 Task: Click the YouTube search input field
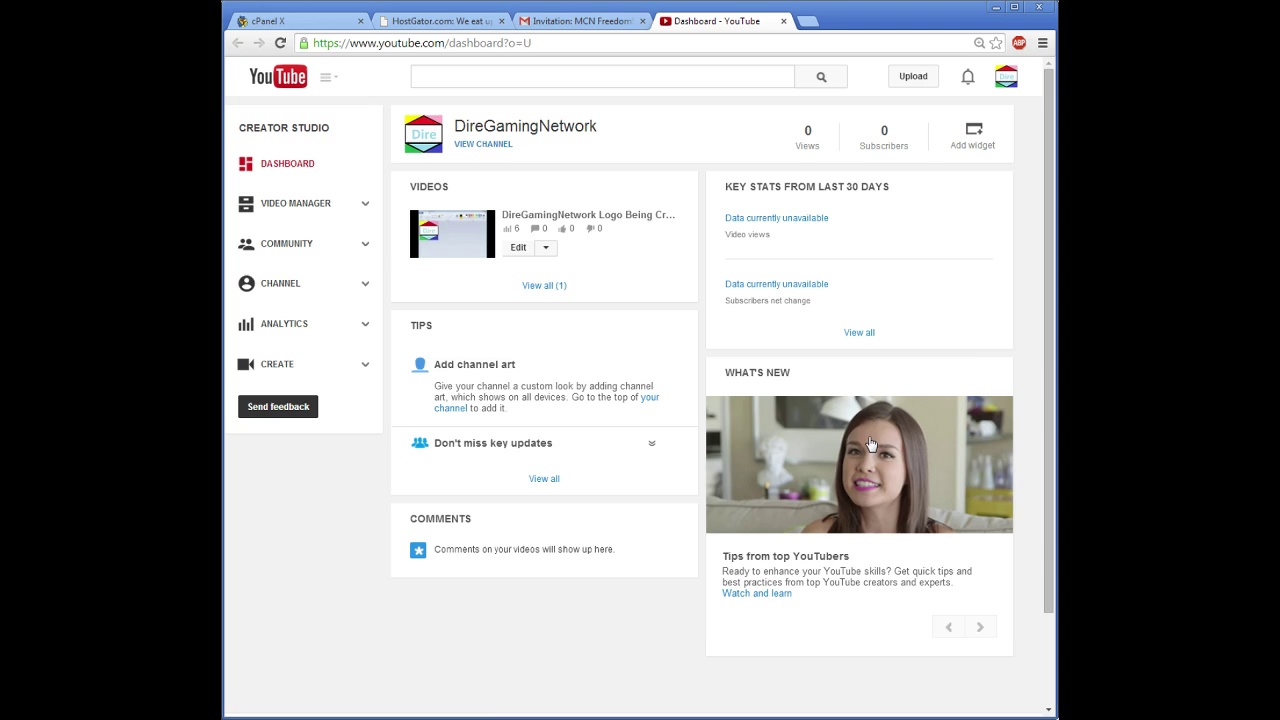pyautogui.click(x=602, y=77)
